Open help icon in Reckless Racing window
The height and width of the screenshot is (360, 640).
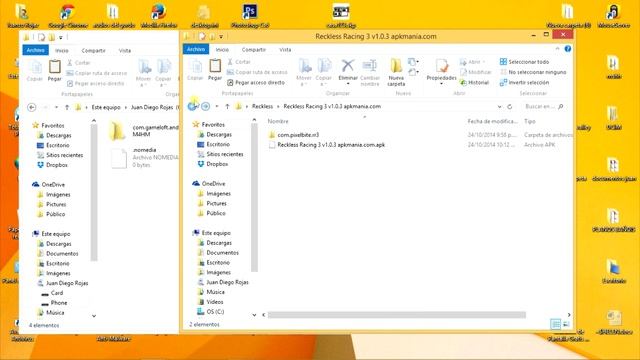[568, 49]
